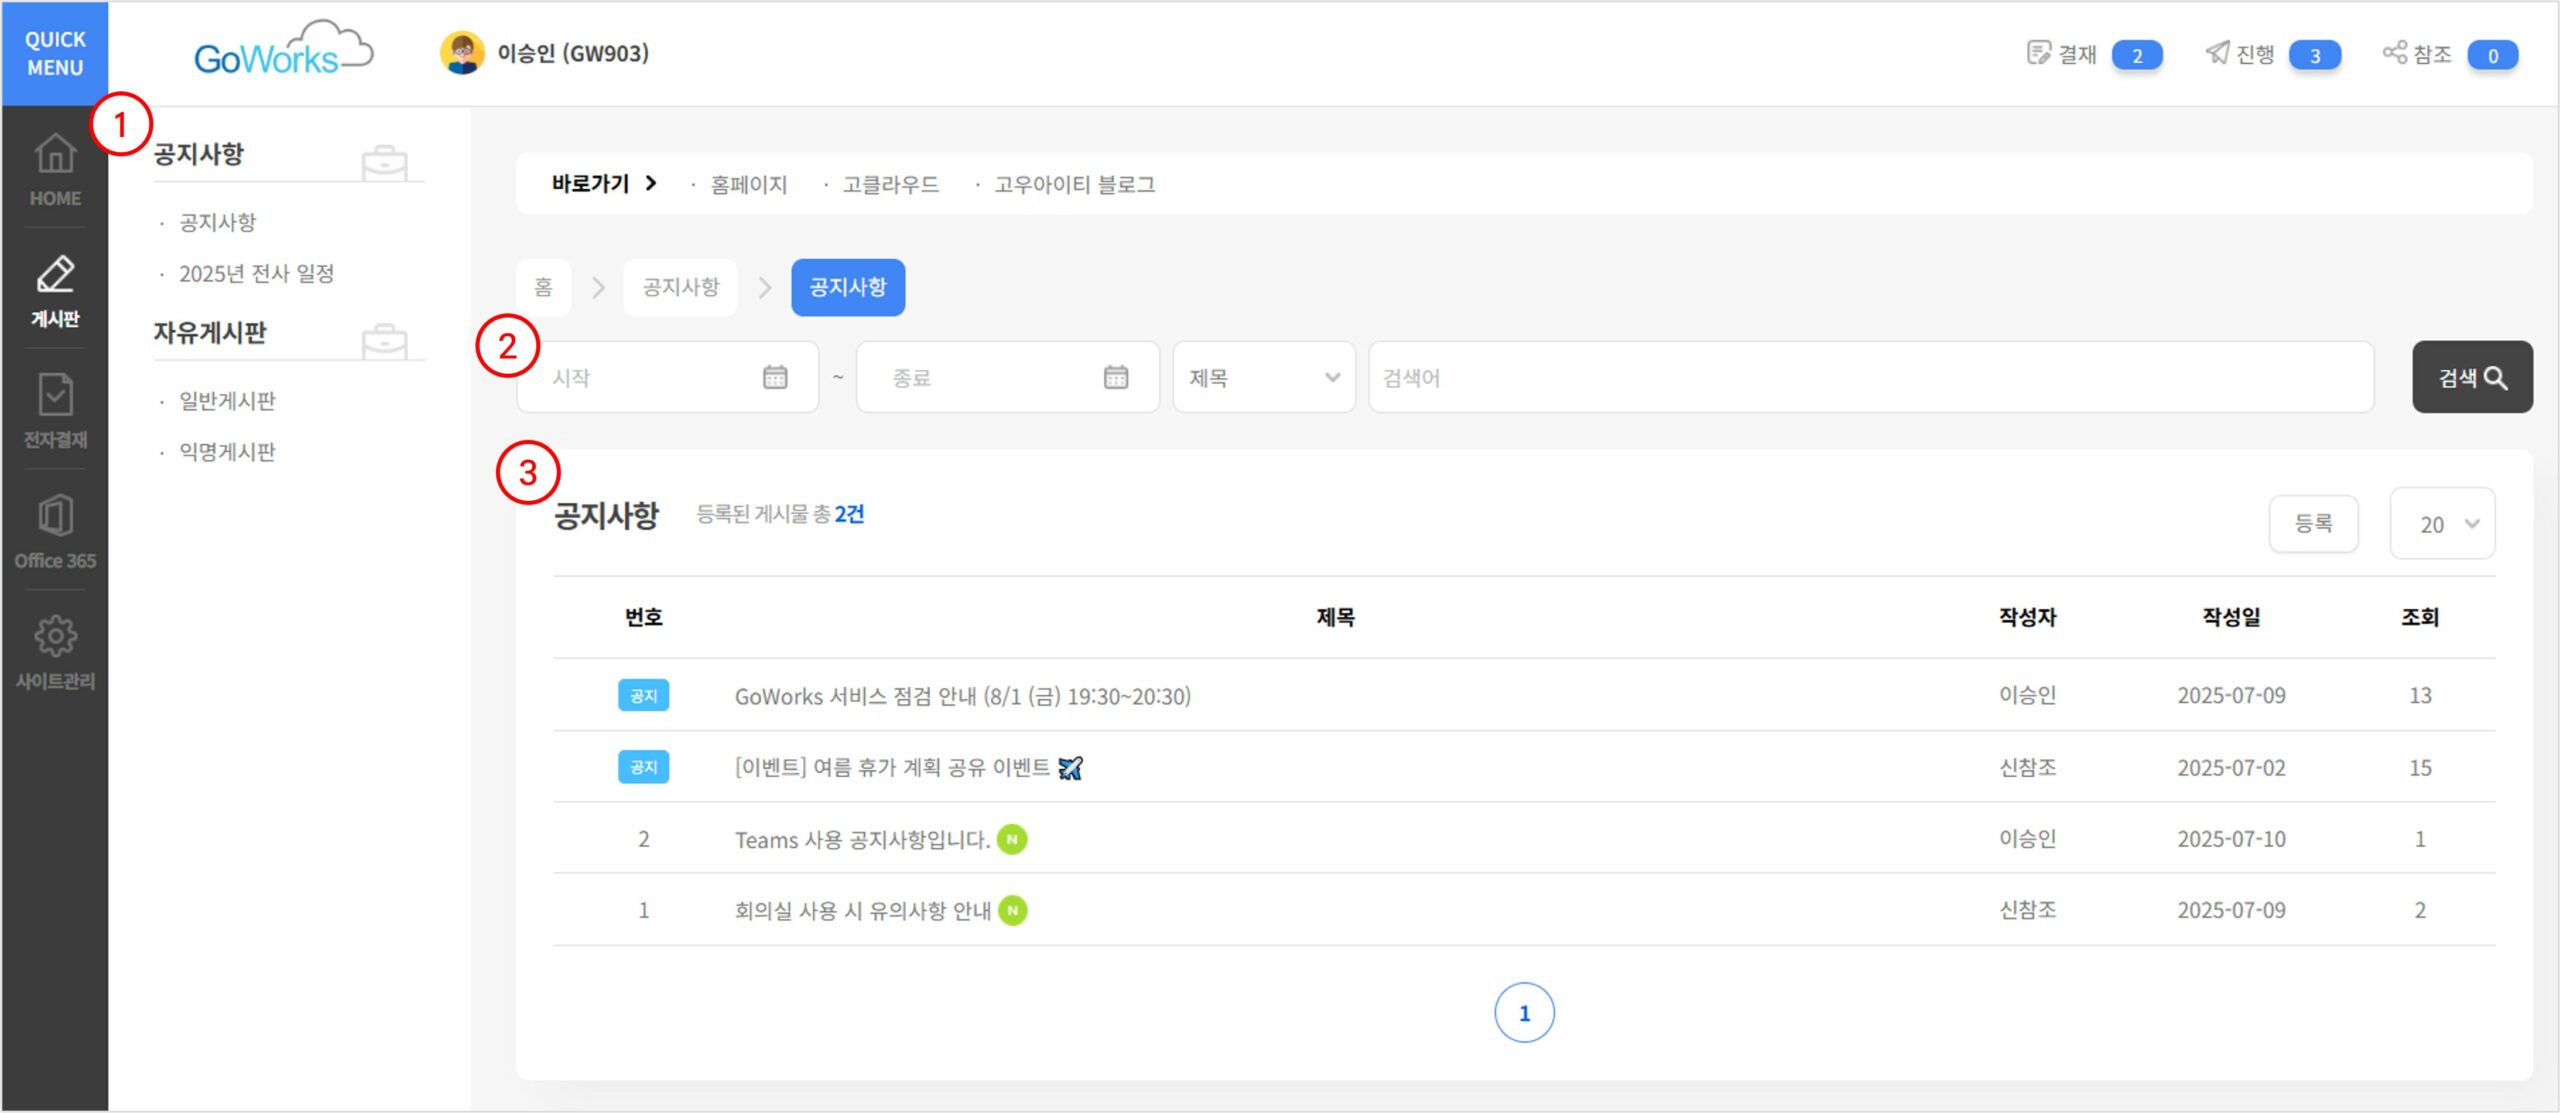Open the start date calendar icon
This screenshot has width=2560, height=1113.
(775, 377)
